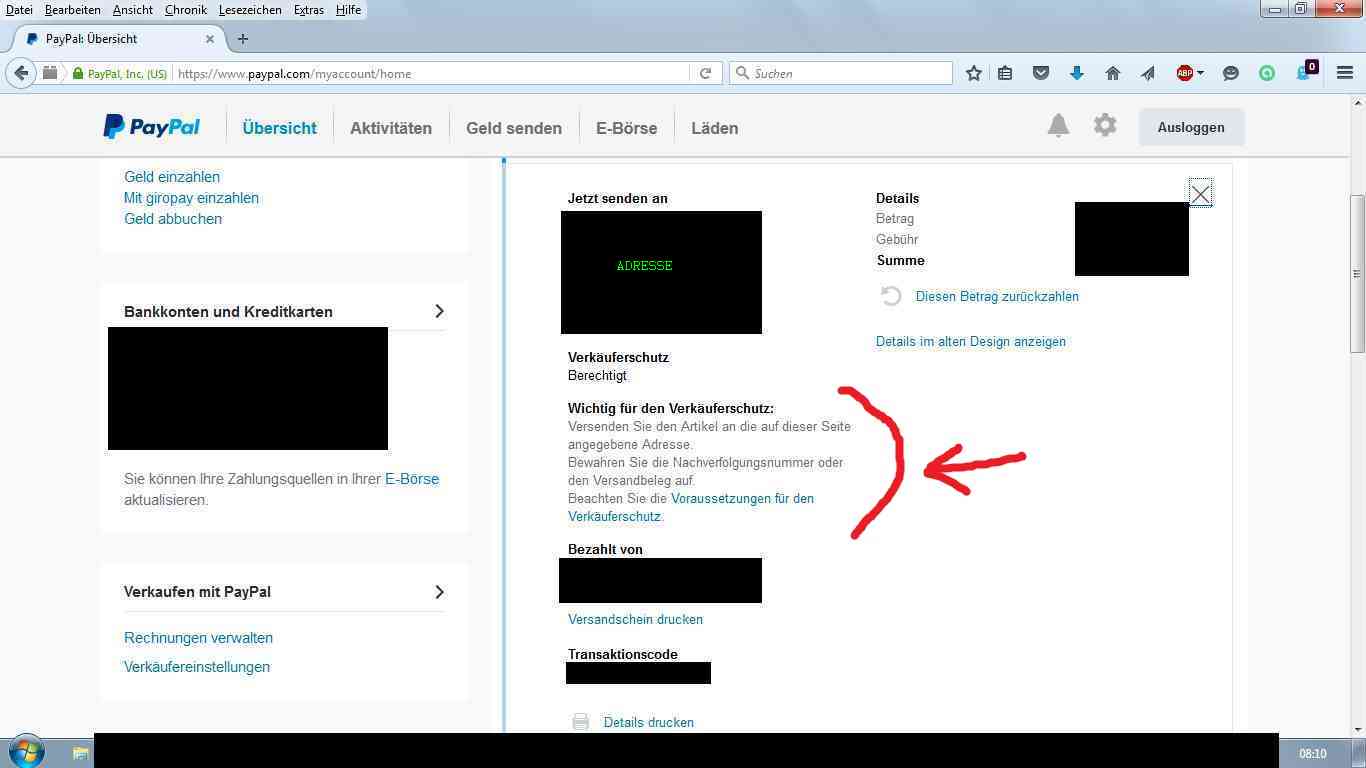Click the Ausloggen button
1366x768 pixels.
(1190, 127)
